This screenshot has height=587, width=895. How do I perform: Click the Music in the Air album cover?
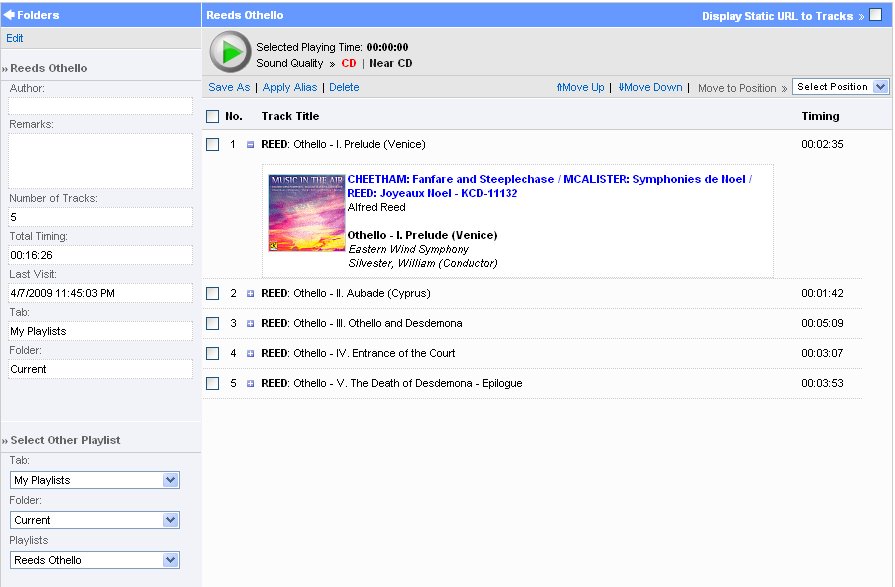pos(307,213)
